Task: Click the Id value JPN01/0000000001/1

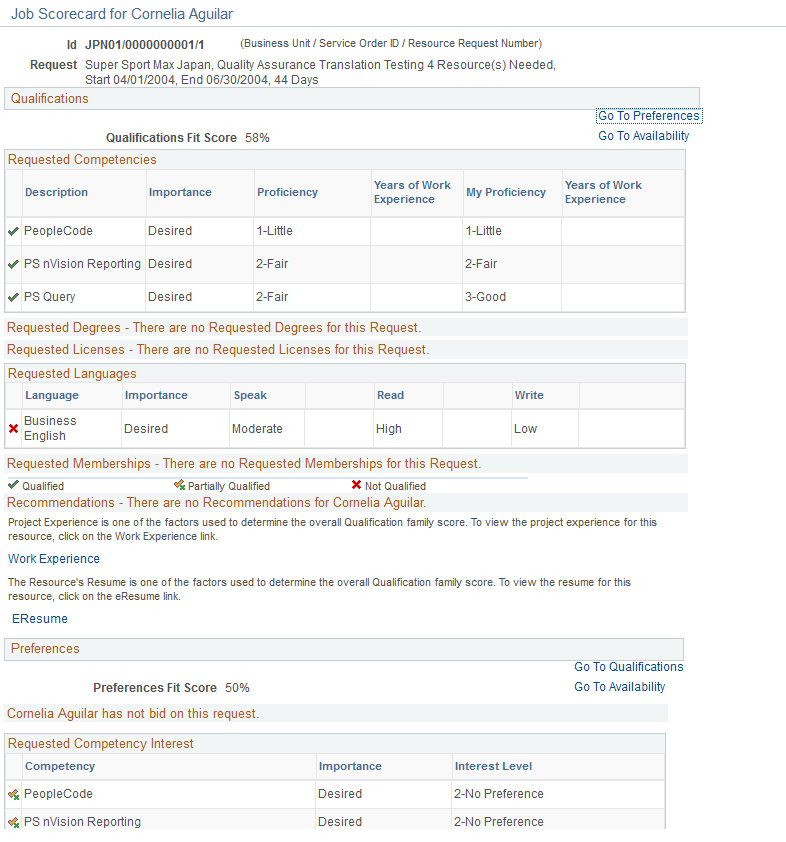Action: [144, 45]
